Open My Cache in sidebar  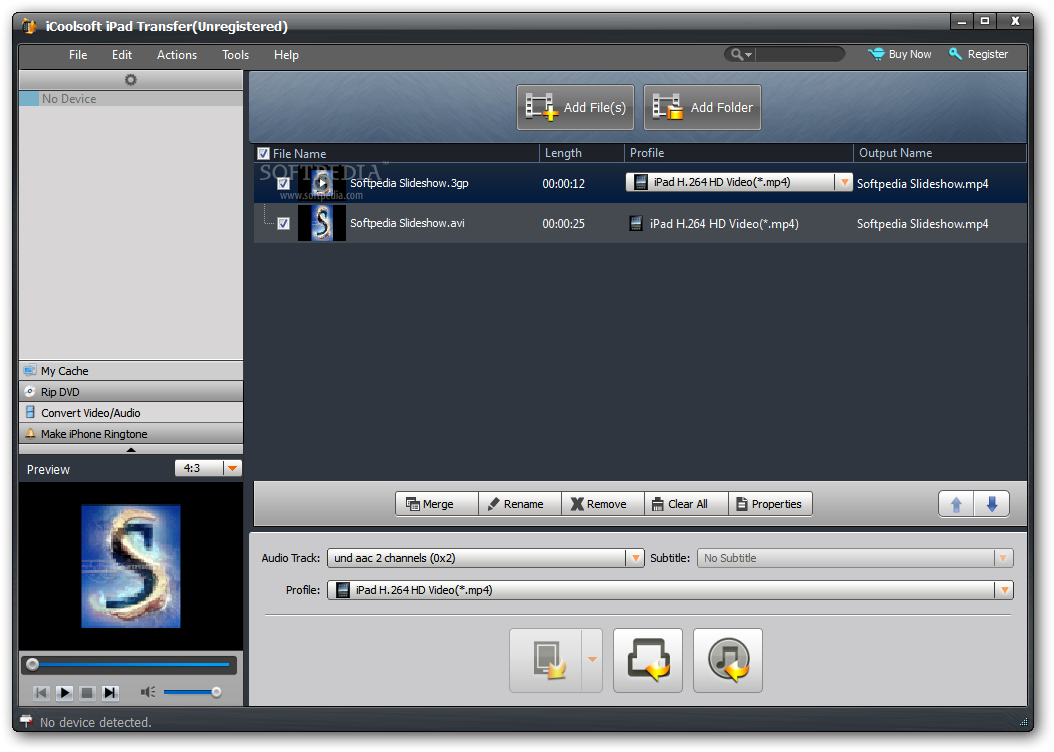pyautogui.click(x=131, y=371)
